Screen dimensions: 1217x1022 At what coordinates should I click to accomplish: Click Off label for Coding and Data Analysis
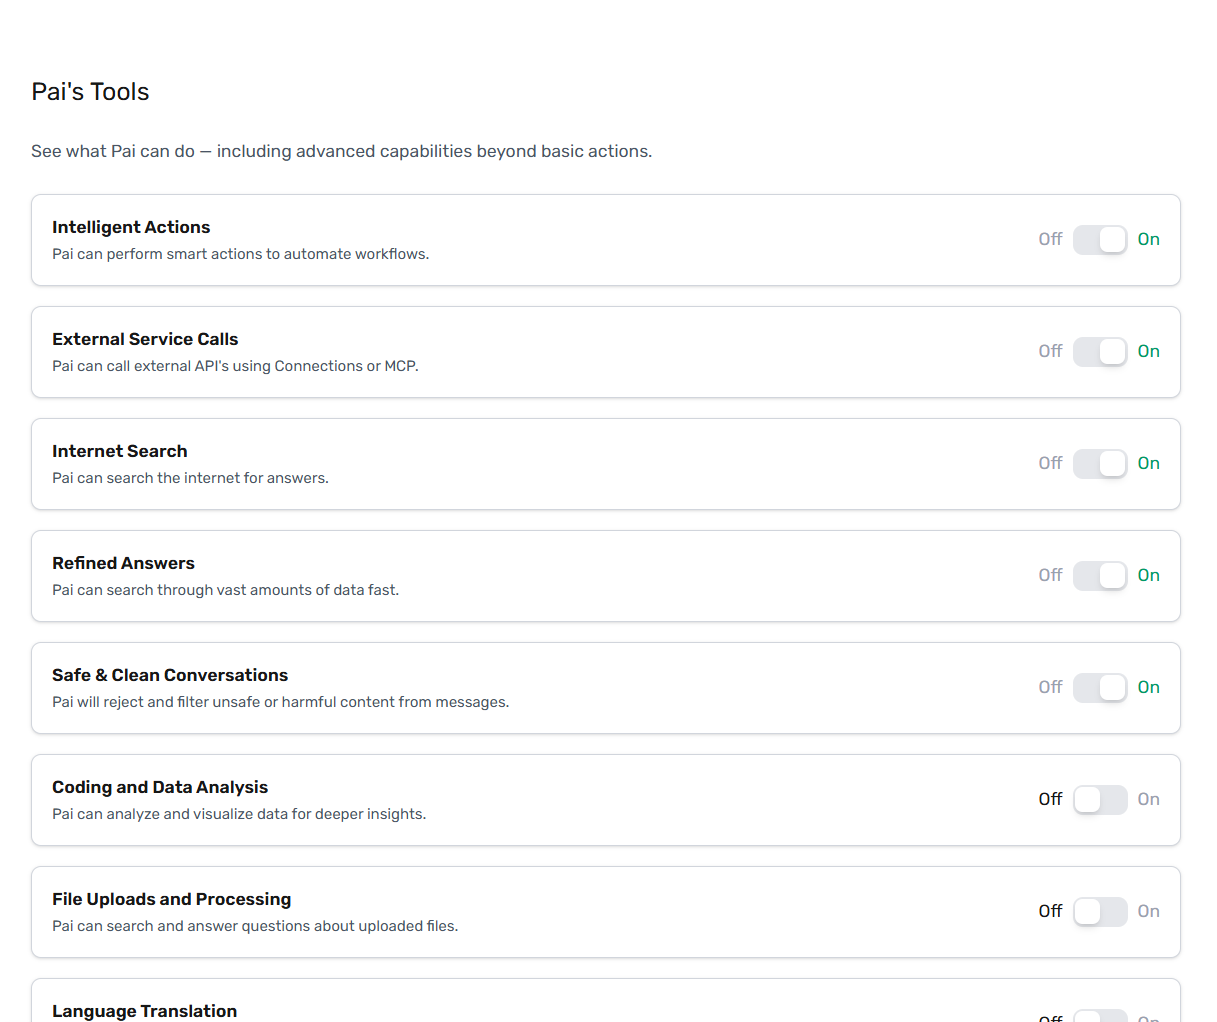[1050, 799]
